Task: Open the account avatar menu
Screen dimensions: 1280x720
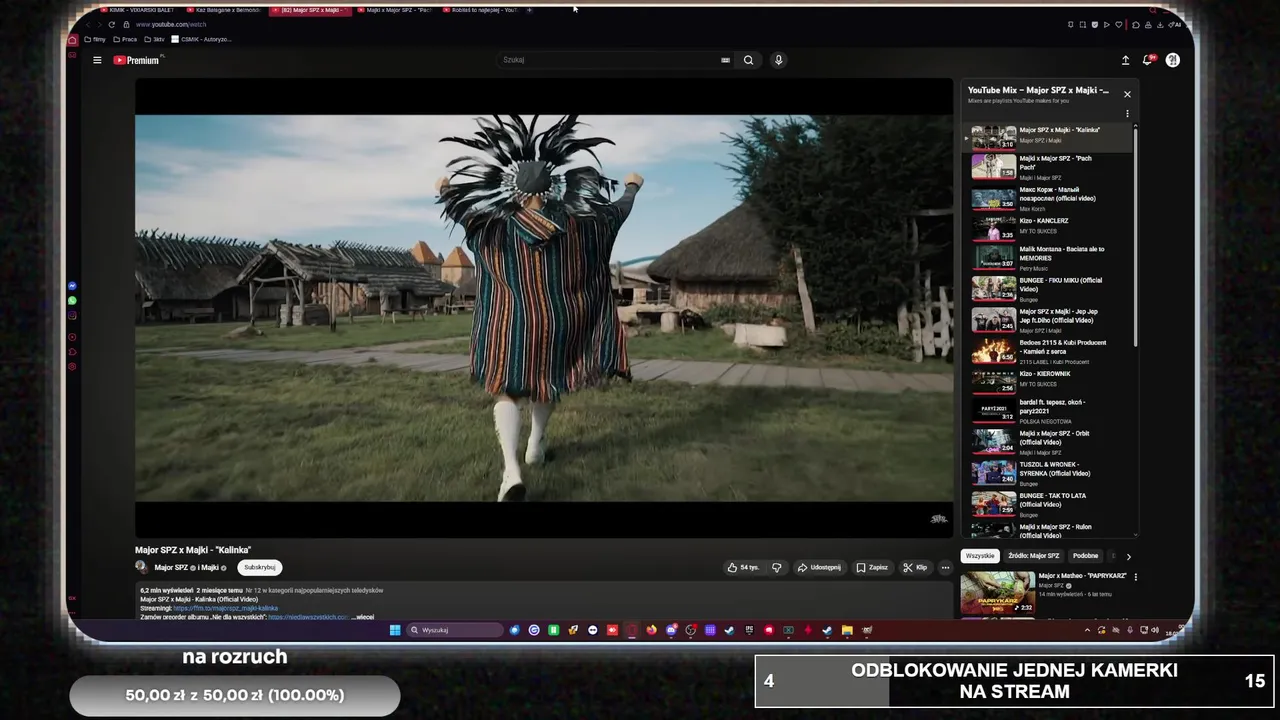Action: 1172,60
